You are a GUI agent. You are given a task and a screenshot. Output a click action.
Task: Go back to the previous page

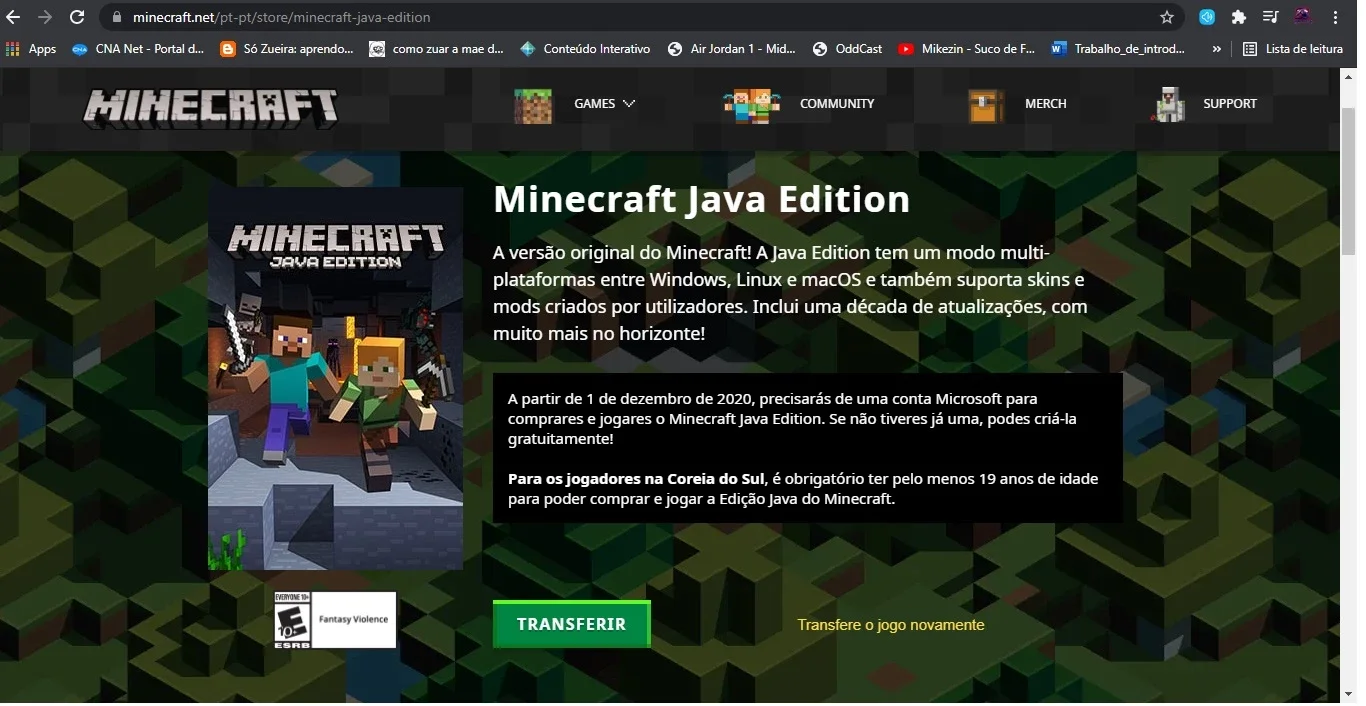click(x=14, y=17)
